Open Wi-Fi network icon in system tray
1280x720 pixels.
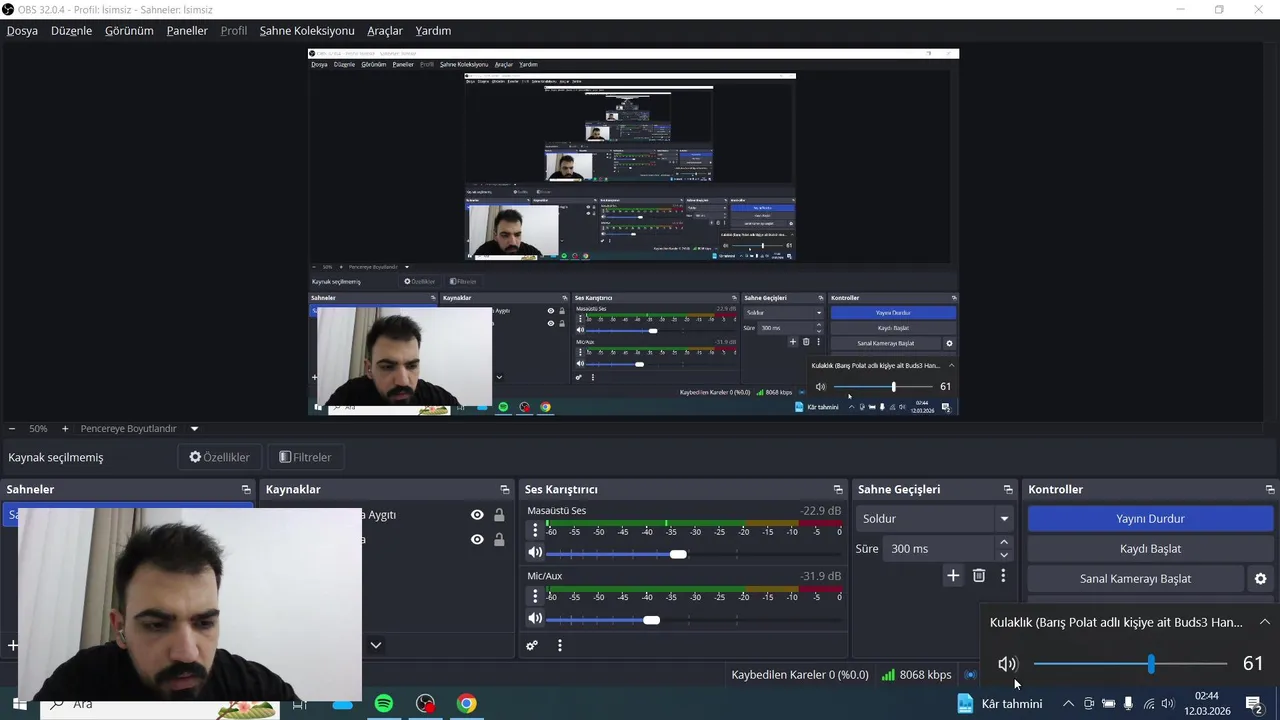(1148, 704)
